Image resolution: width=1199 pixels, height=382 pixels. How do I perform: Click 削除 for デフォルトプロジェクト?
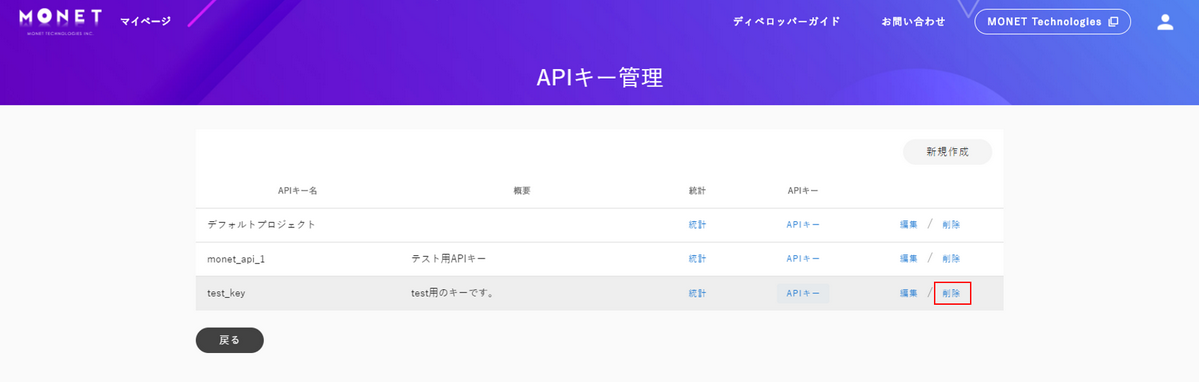950,225
